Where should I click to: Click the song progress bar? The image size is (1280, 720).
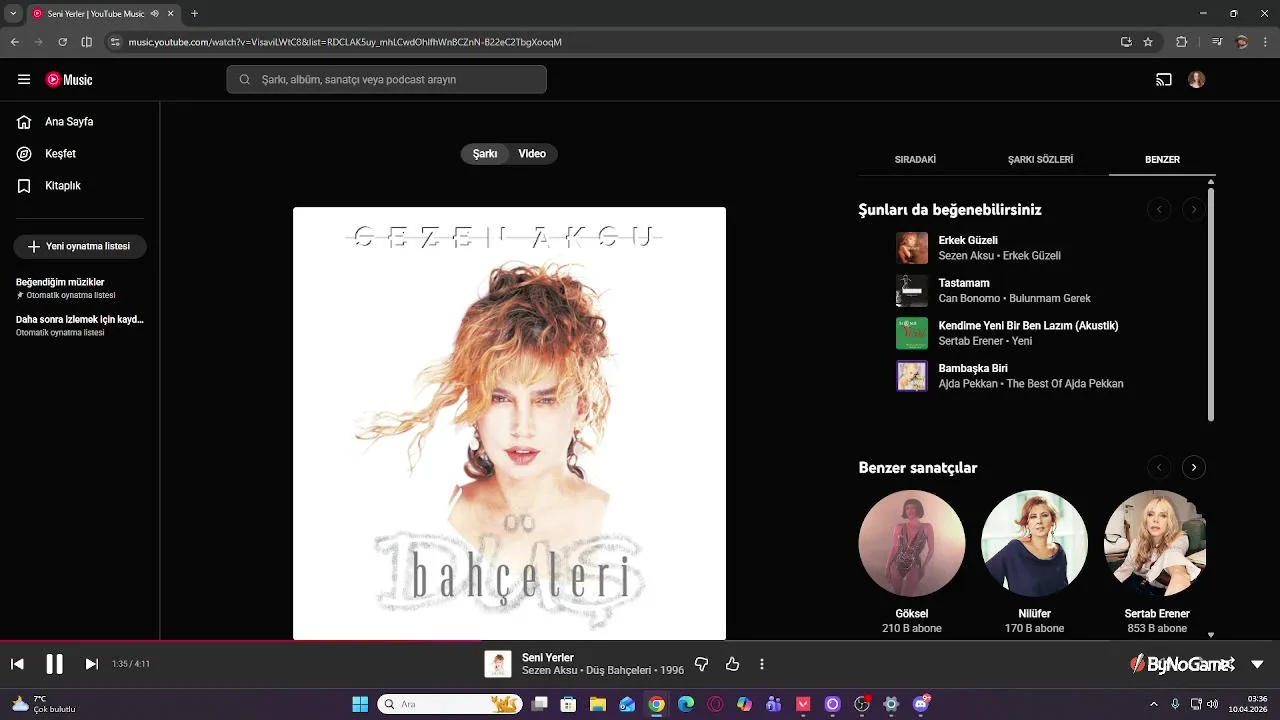[x=640, y=641]
